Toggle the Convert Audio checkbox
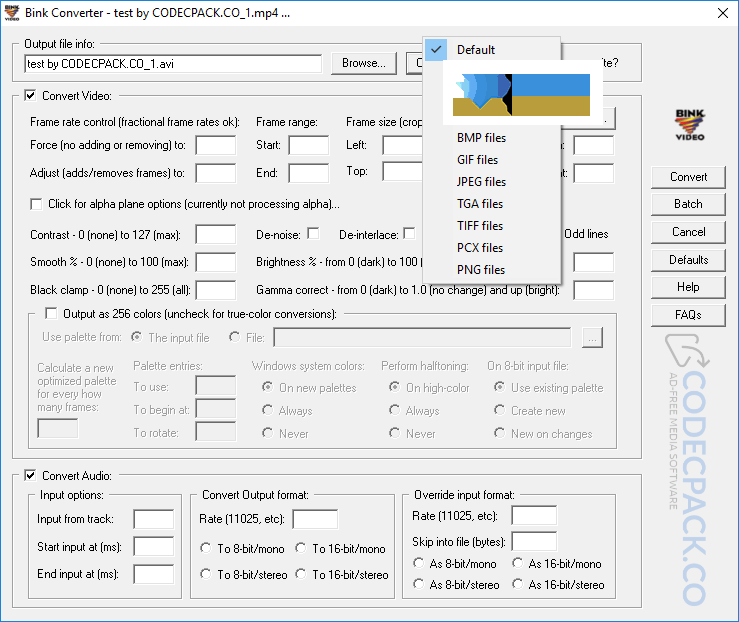The width and height of the screenshot is (739, 622). (x=30, y=475)
